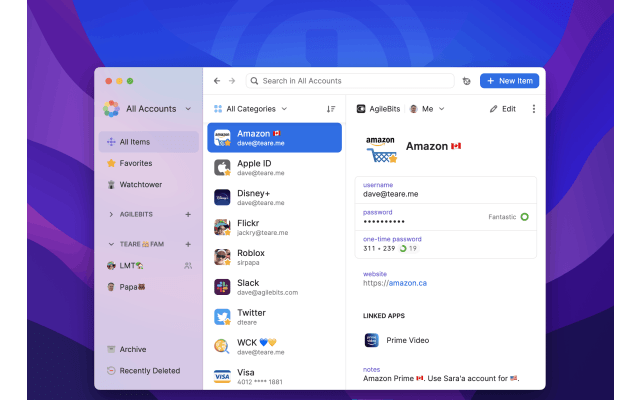Select All Items in the sidebar
Image resolution: width=640 pixels, height=400 pixels.
pos(149,142)
